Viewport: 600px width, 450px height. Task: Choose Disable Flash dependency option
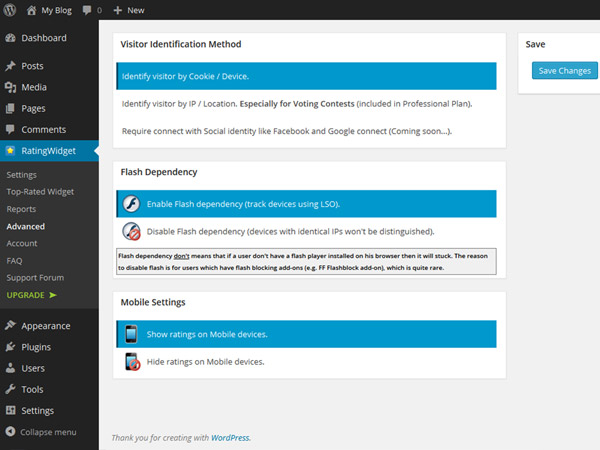pyautogui.click(x=306, y=231)
